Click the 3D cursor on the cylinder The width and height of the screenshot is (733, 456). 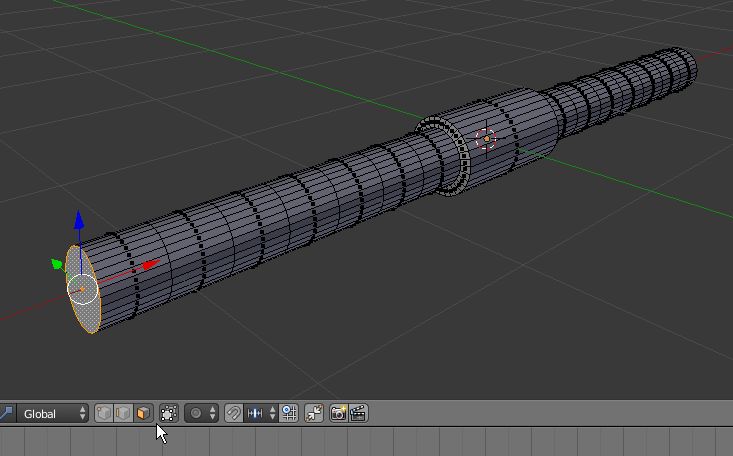click(486, 138)
